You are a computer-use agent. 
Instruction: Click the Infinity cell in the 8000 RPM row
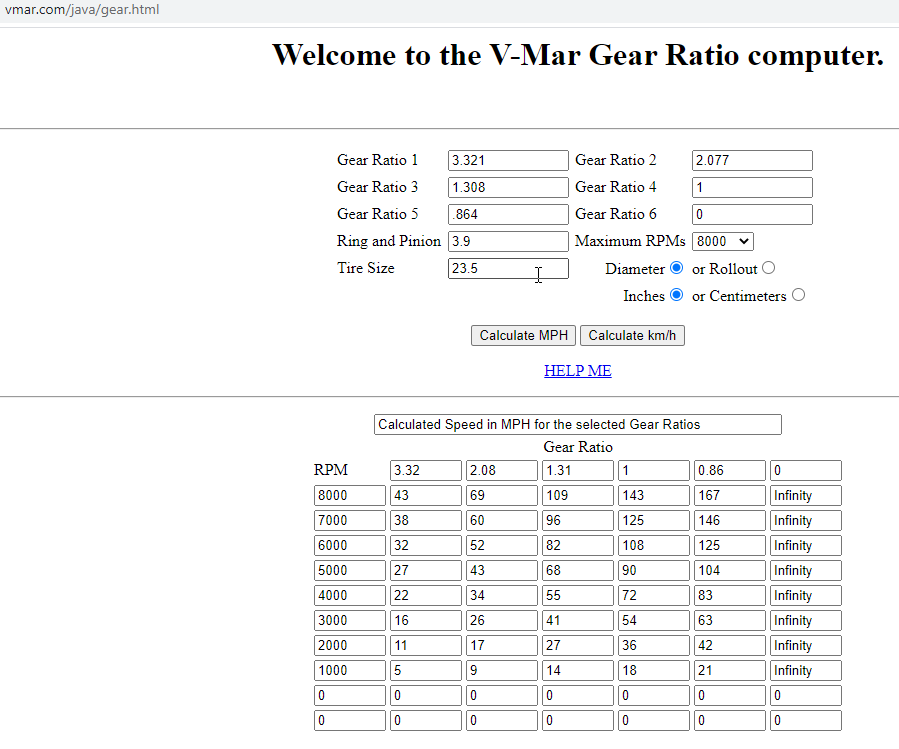coord(806,496)
